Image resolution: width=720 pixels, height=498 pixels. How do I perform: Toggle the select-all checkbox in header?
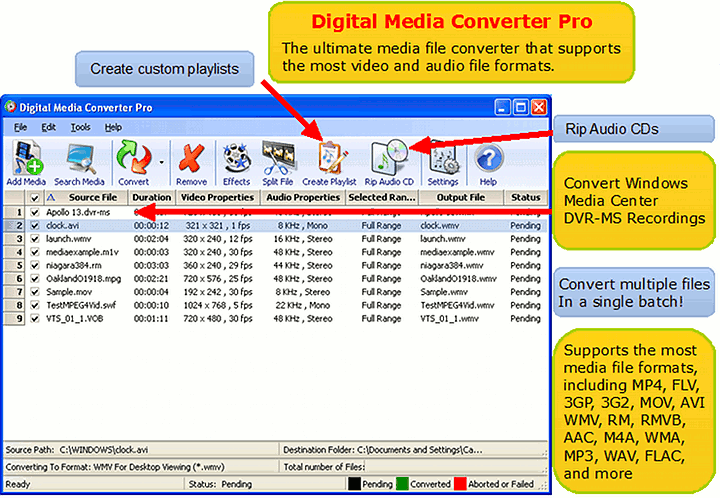34,198
